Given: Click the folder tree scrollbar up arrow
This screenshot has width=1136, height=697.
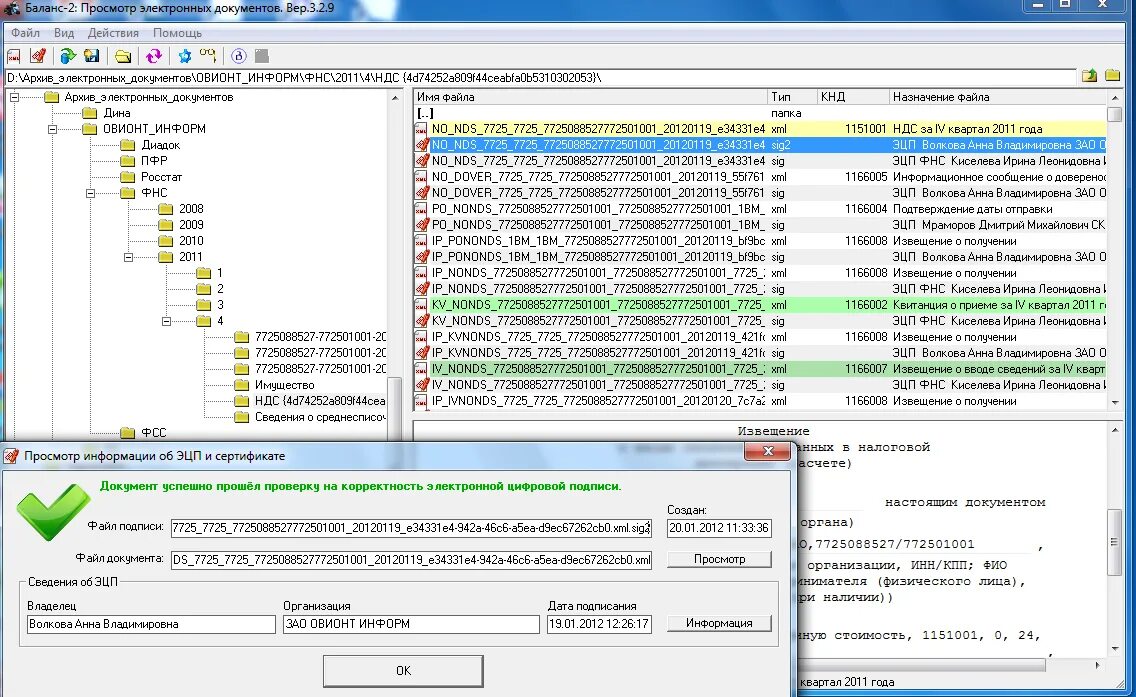Looking at the screenshot, I should [x=395, y=97].
